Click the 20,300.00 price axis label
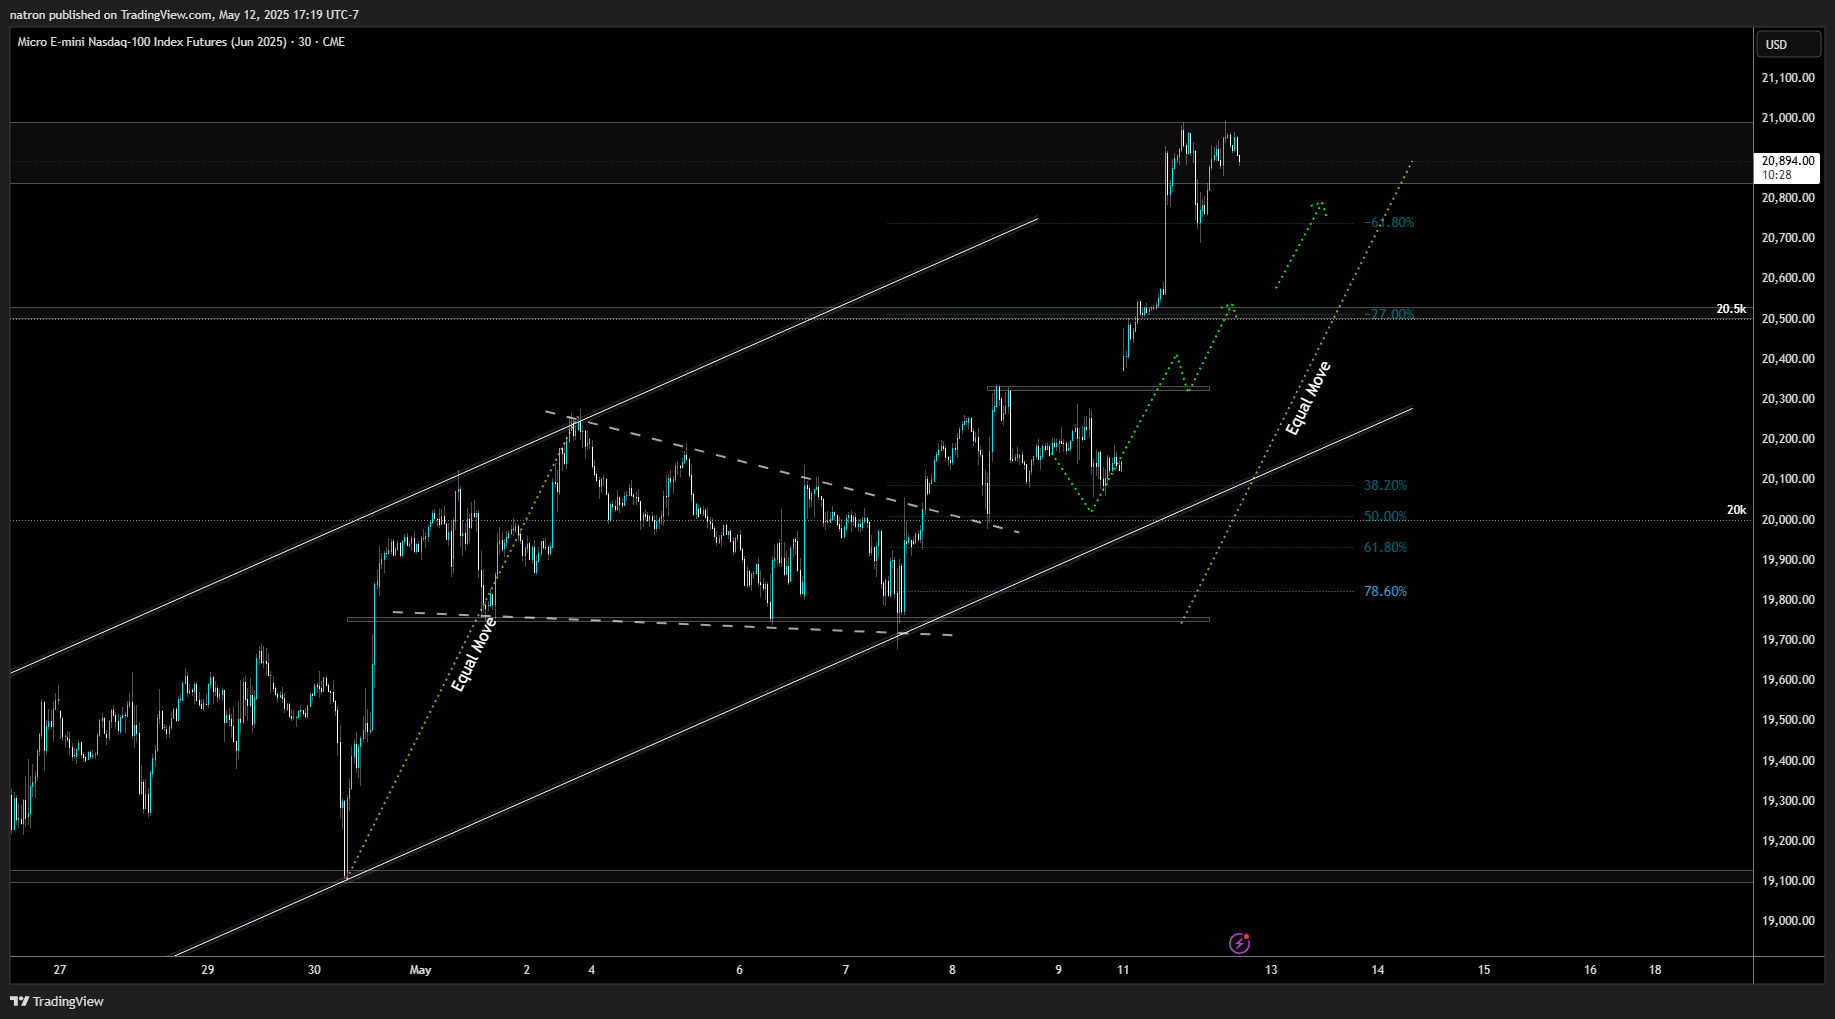The height and width of the screenshot is (1019, 1835). [x=1788, y=399]
